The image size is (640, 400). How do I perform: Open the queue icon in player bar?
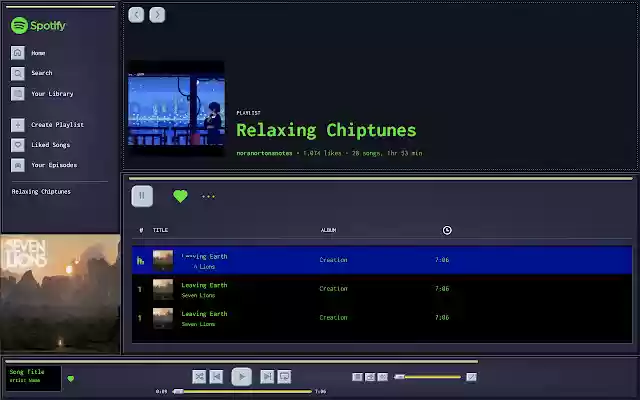(x=358, y=377)
